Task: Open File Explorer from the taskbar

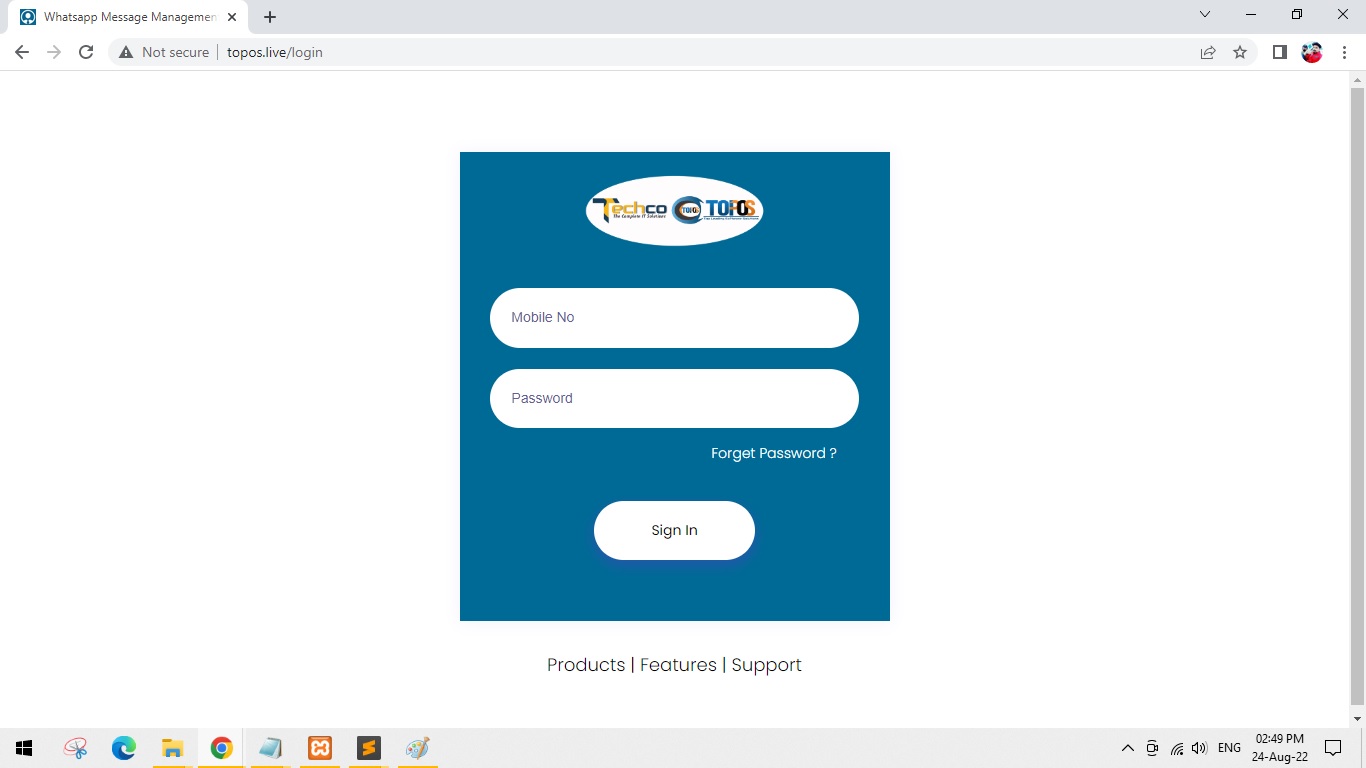Action: [173, 748]
